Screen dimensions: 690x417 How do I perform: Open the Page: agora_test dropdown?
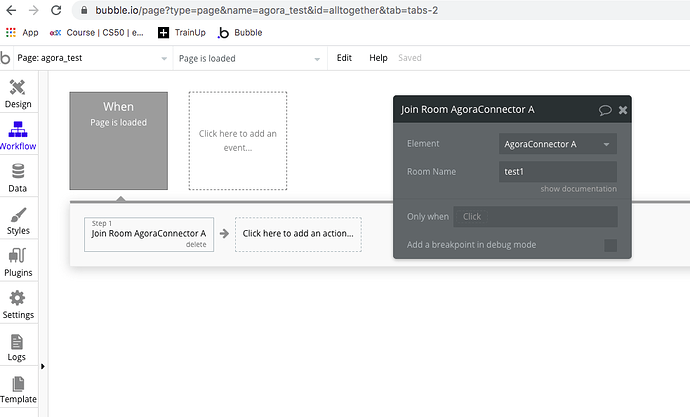92,58
